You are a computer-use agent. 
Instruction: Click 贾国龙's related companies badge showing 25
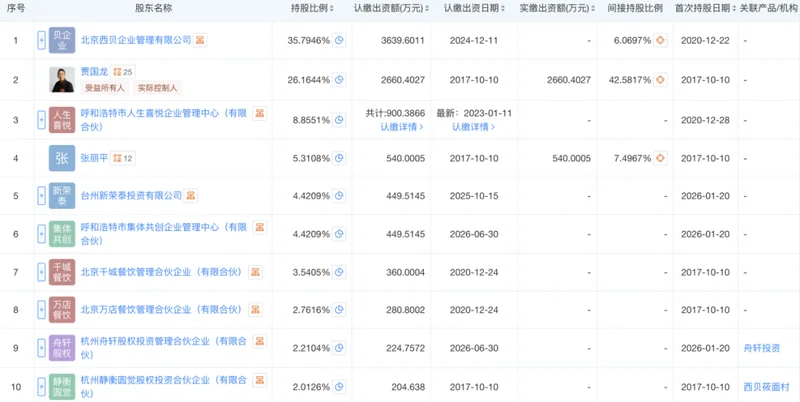pyautogui.click(x=123, y=72)
